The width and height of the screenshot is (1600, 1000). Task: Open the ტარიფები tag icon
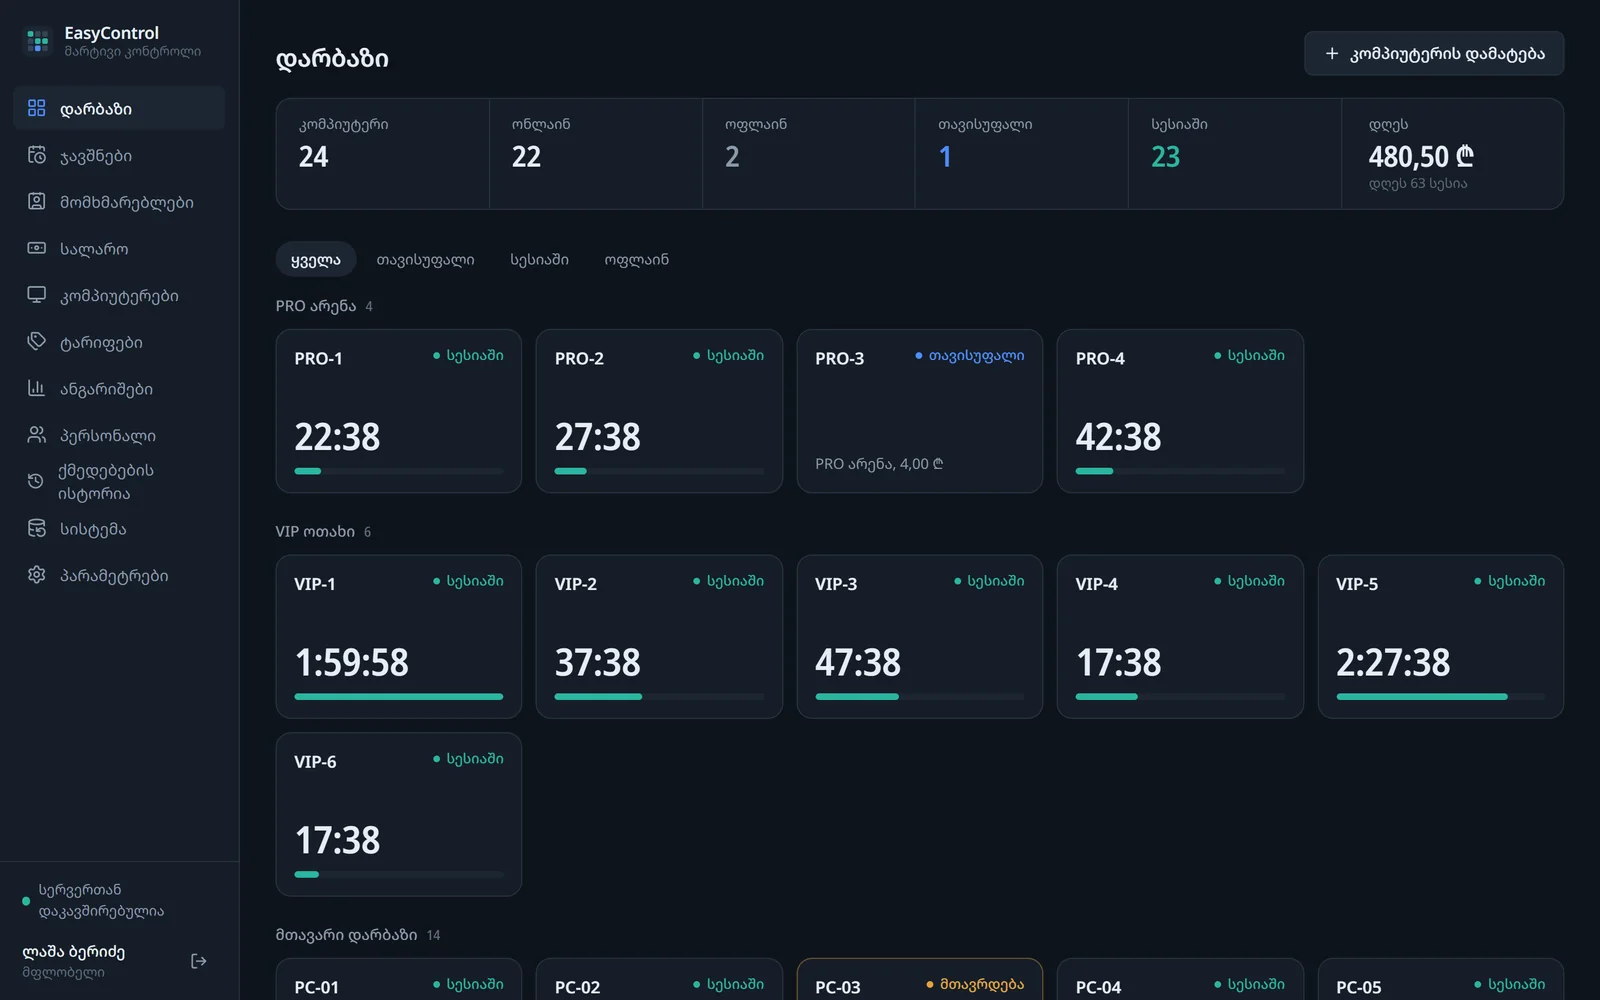coord(36,342)
